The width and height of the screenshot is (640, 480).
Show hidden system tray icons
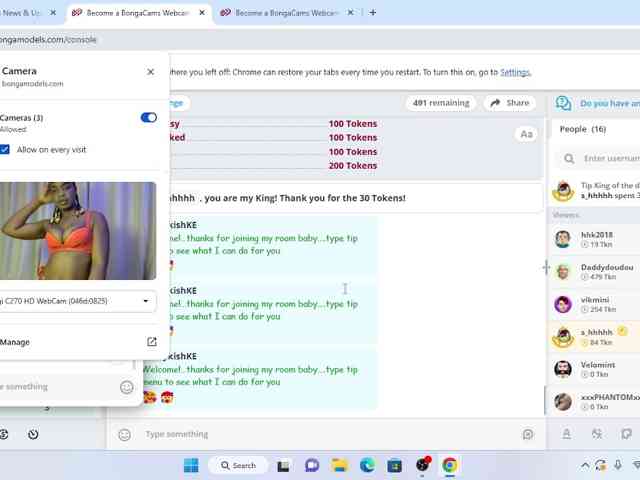point(585,465)
